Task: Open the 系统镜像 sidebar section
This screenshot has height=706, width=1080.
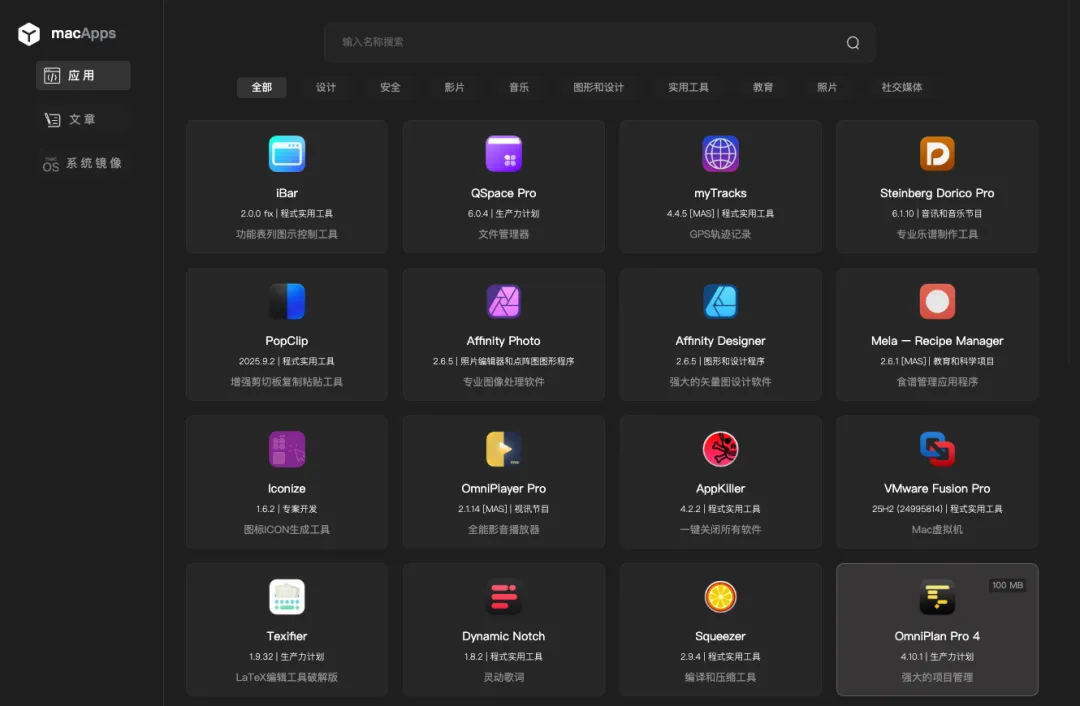Action: point(83,164)
